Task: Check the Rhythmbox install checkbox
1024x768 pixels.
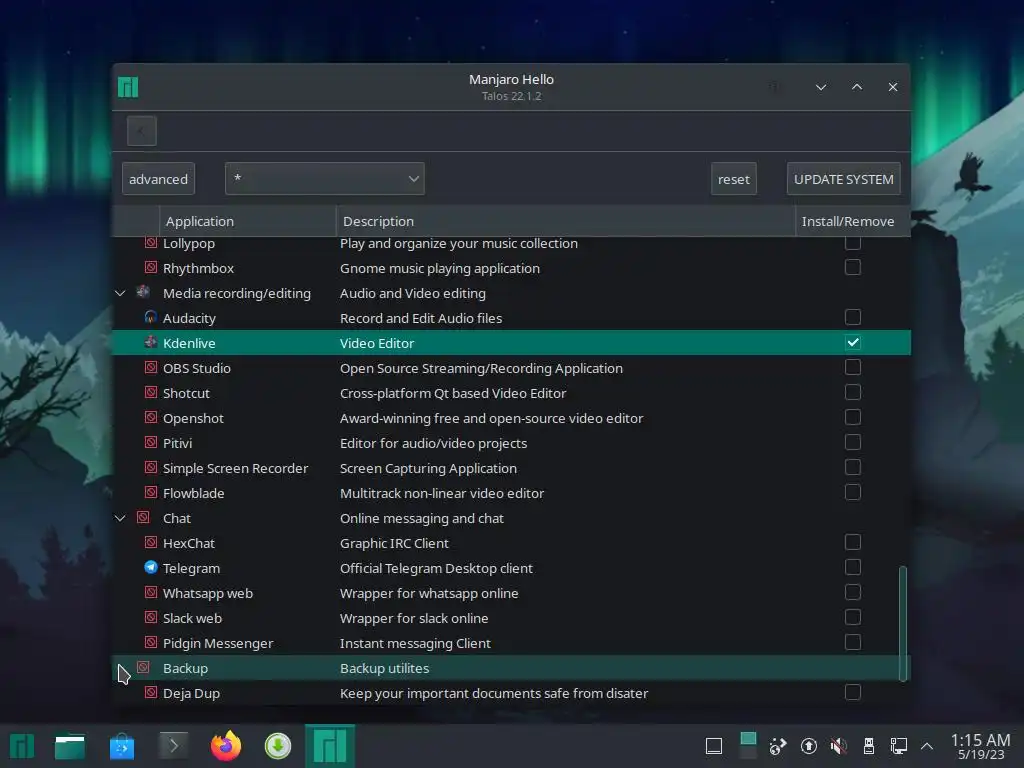Action: pos(852,267)
